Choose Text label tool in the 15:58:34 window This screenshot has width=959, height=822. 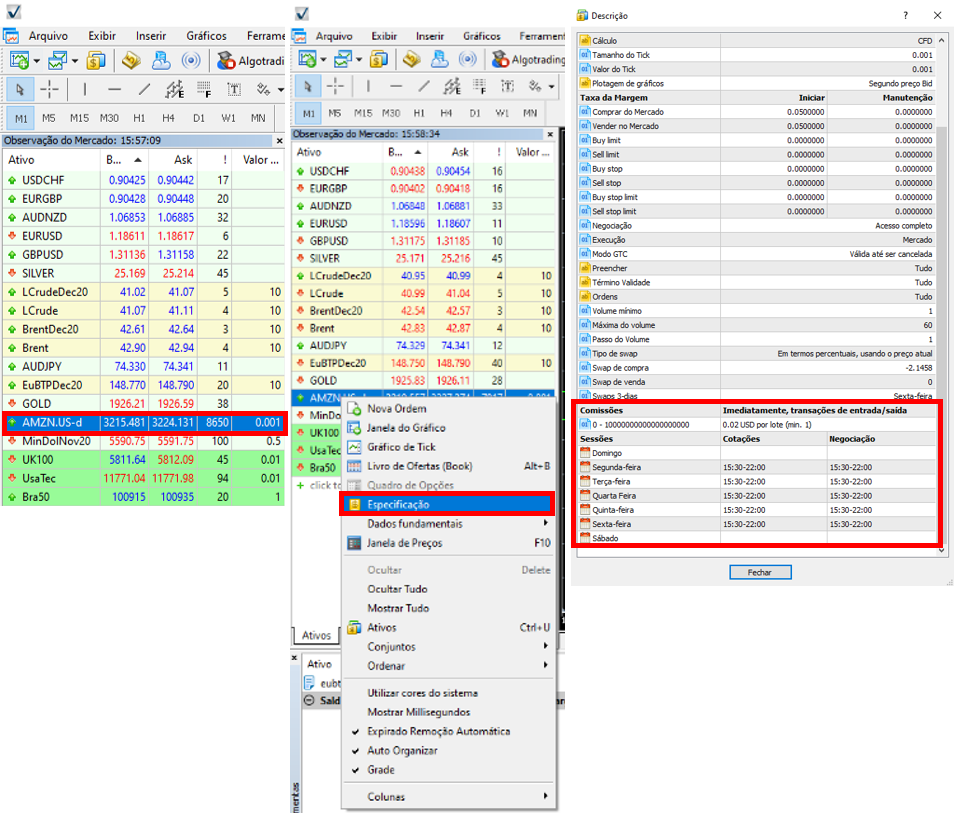click(x=508, y=86)
